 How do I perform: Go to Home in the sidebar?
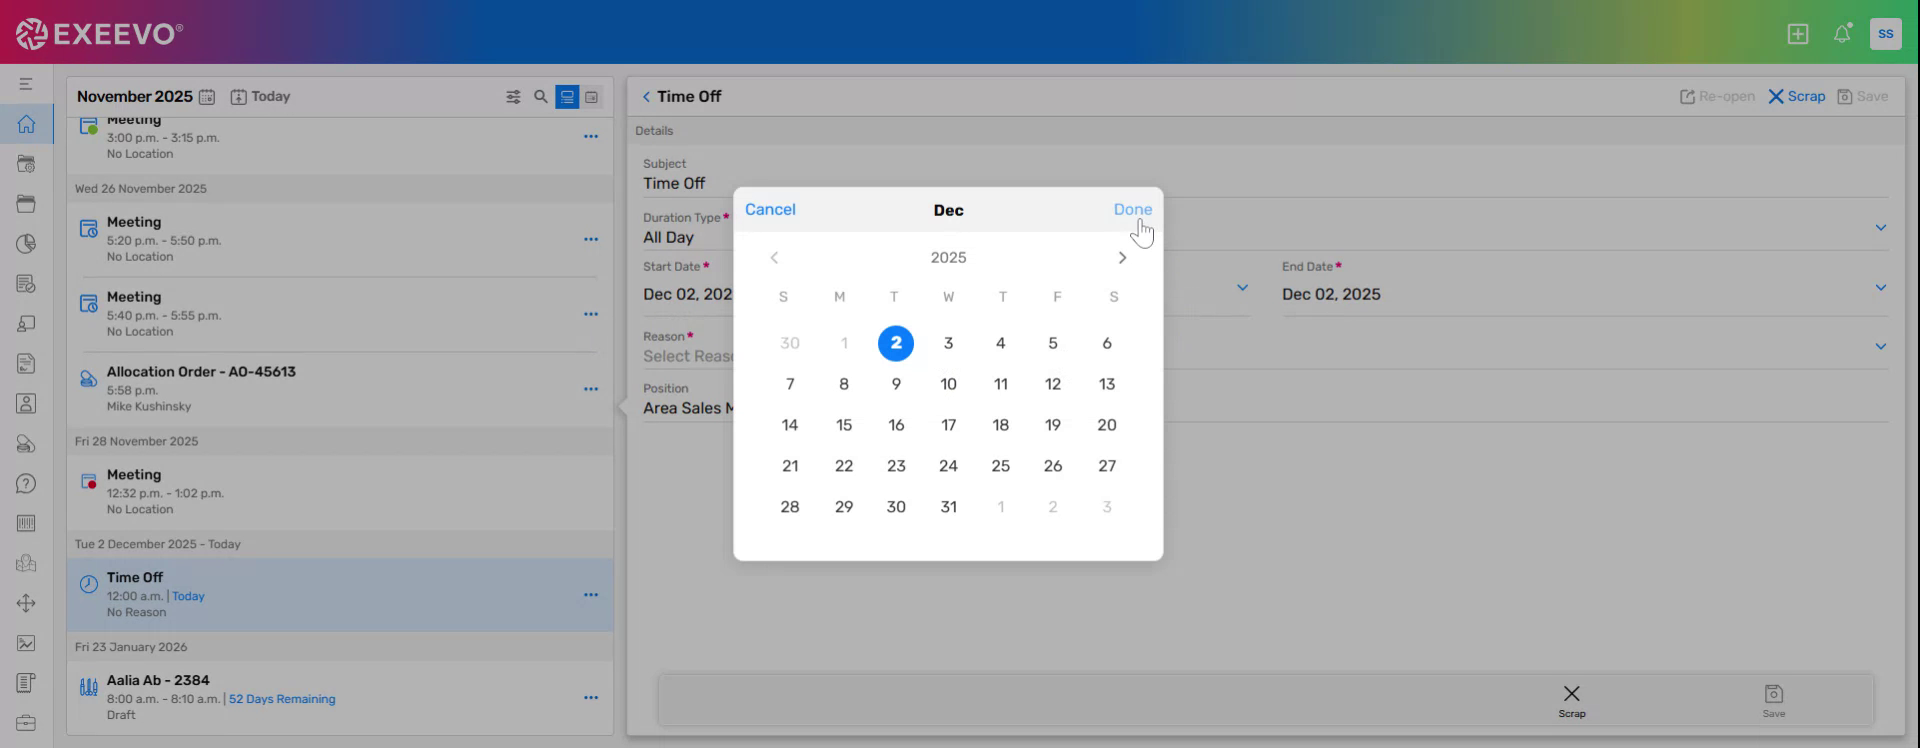(26, 124)
